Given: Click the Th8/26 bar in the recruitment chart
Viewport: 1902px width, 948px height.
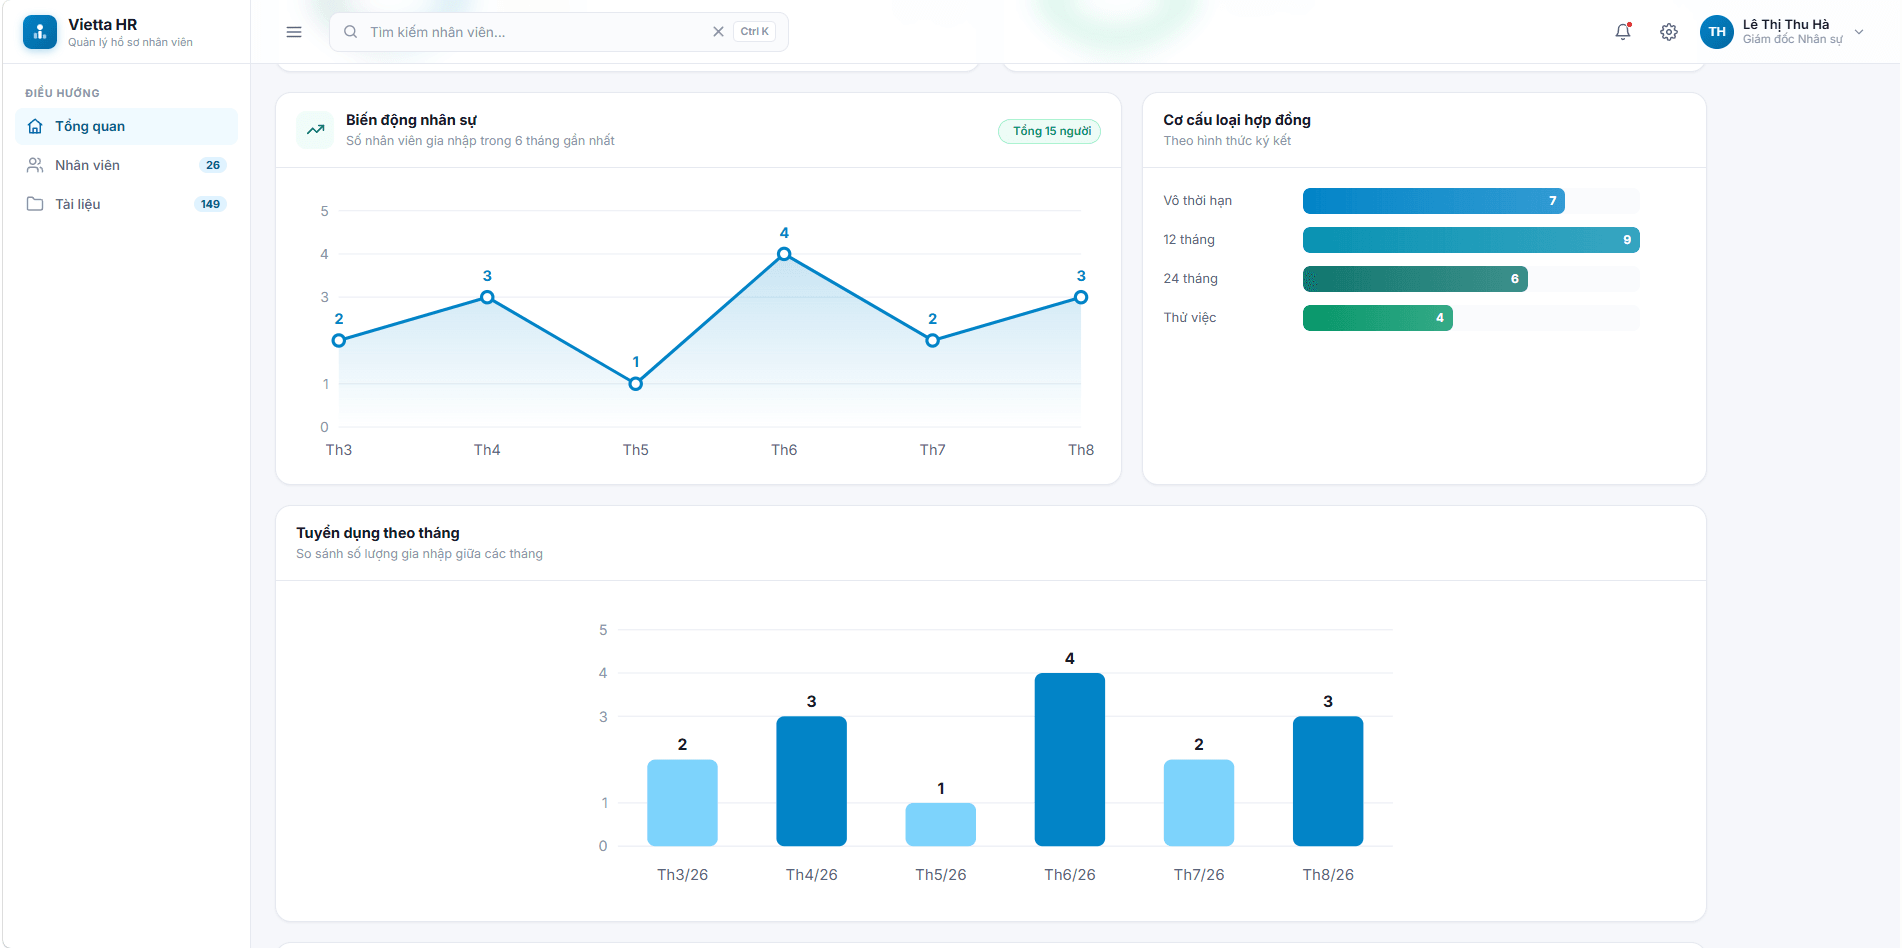Looking at the screenshot, I should tap(1328, 781).
